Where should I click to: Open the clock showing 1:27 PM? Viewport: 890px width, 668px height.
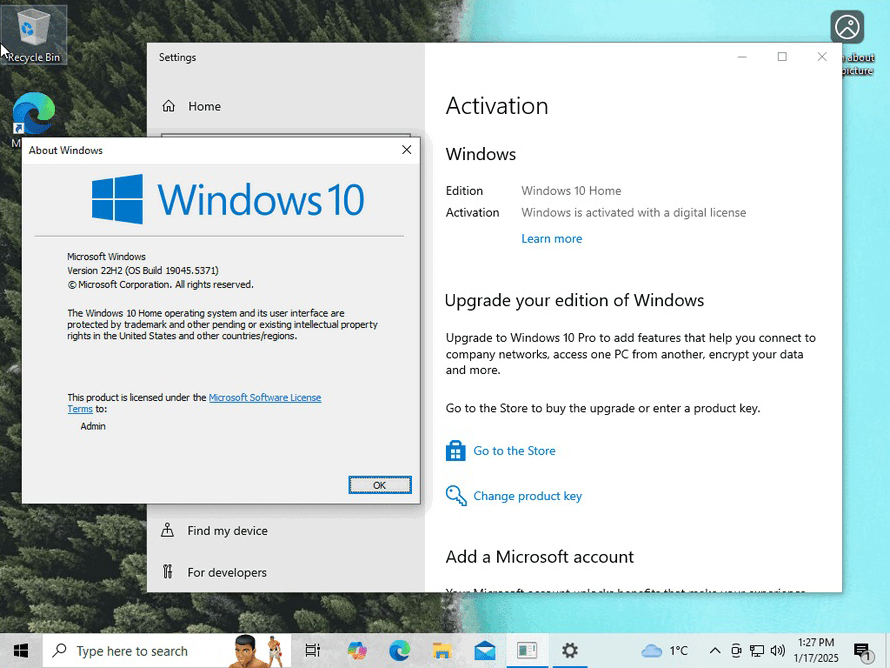point(816,650)
